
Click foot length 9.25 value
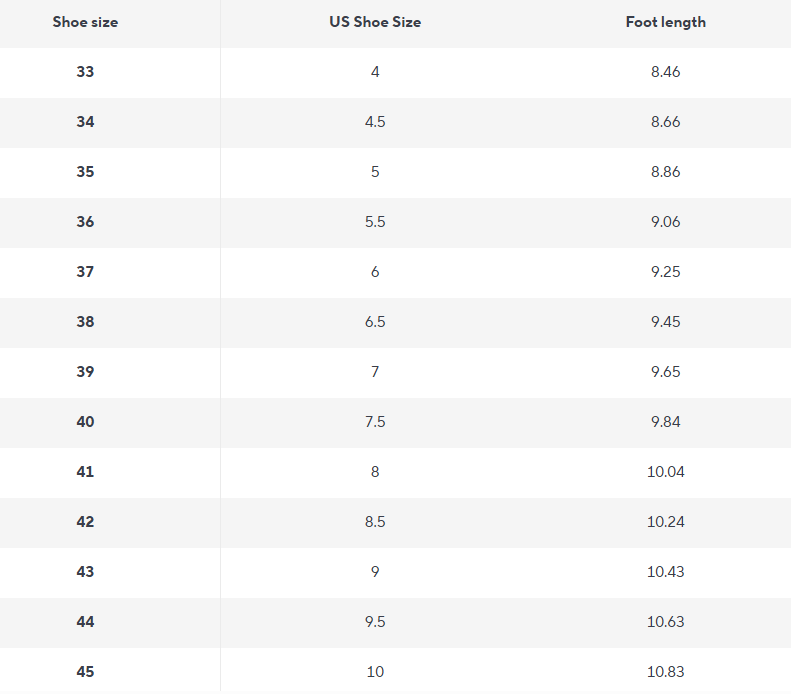point(665,272)
